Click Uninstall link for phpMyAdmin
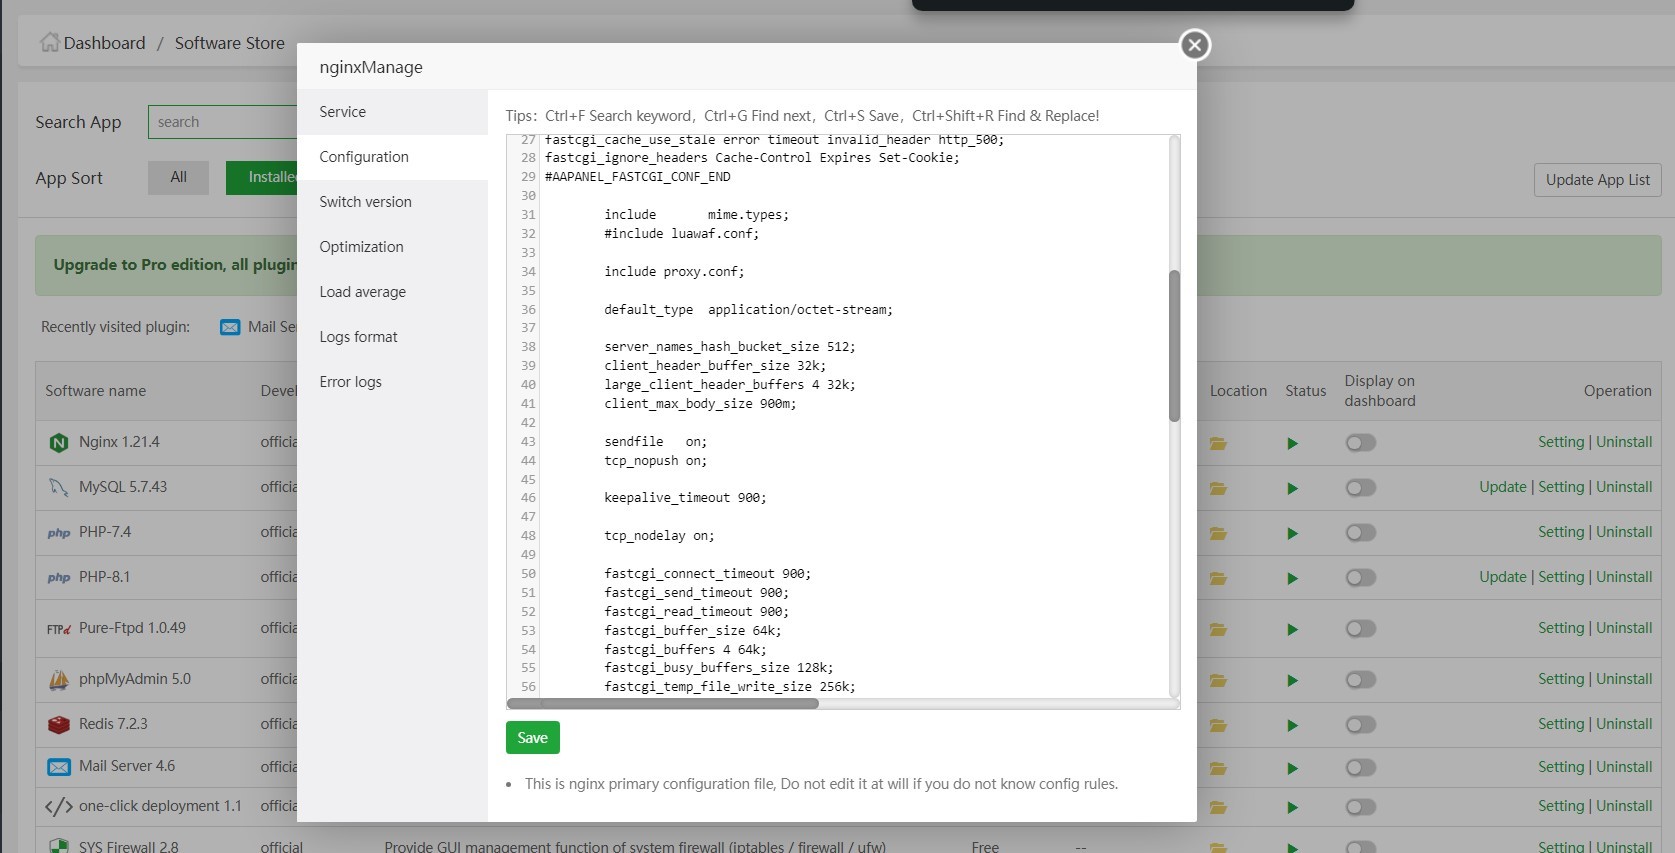Image resolution: width=1675 pixels, height=853 pixels. pyautogui.click(x=1624, y=679)
